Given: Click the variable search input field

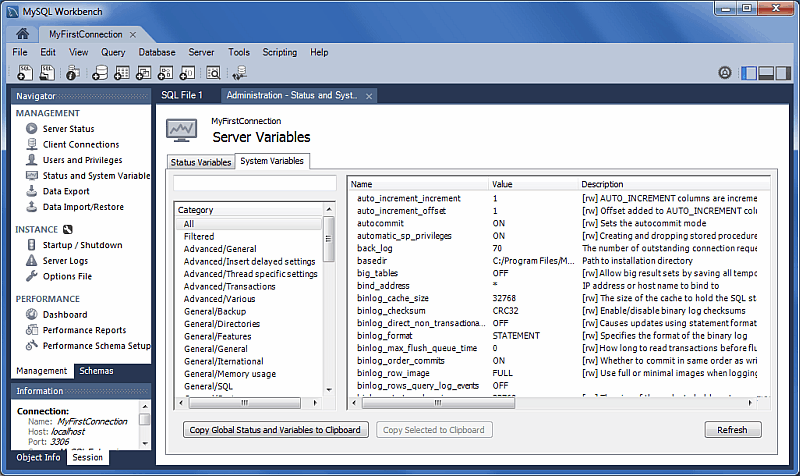Looking at the screenshot, I should (255, 184).
